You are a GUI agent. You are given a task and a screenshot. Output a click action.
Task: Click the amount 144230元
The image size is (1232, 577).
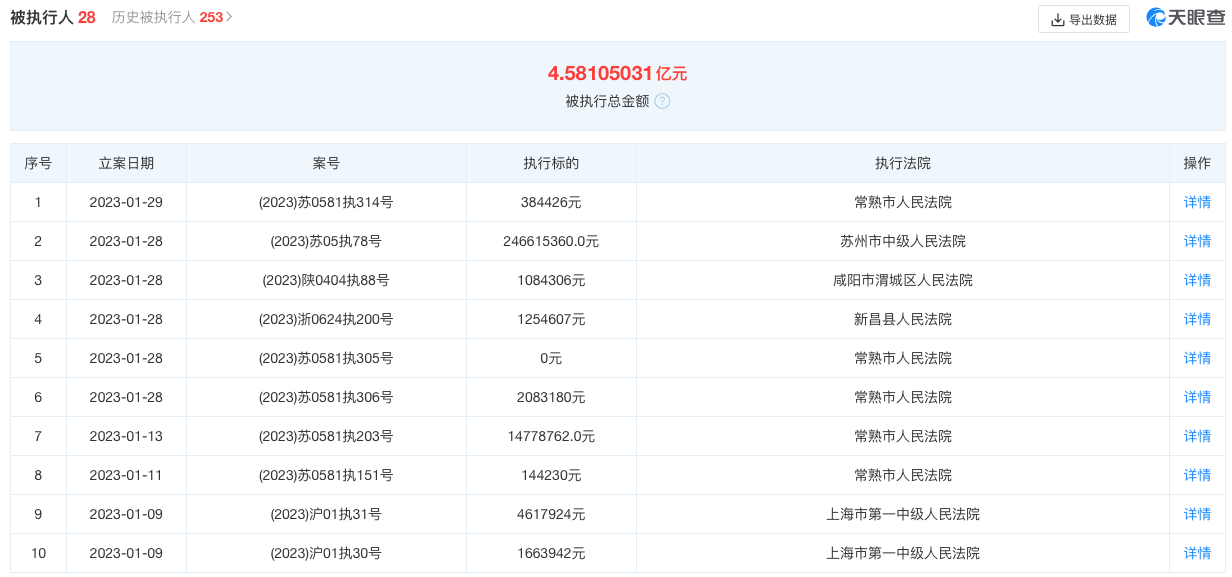coord(551,475)
